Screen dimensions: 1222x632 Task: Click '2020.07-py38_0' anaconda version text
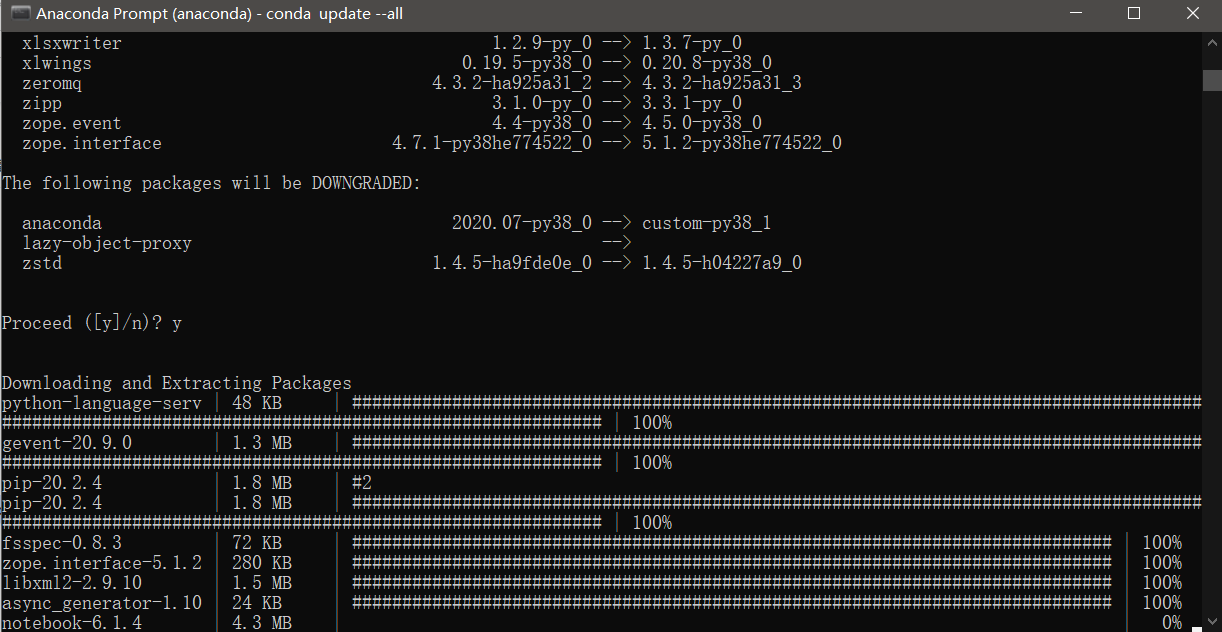click(x=522, y=224)
